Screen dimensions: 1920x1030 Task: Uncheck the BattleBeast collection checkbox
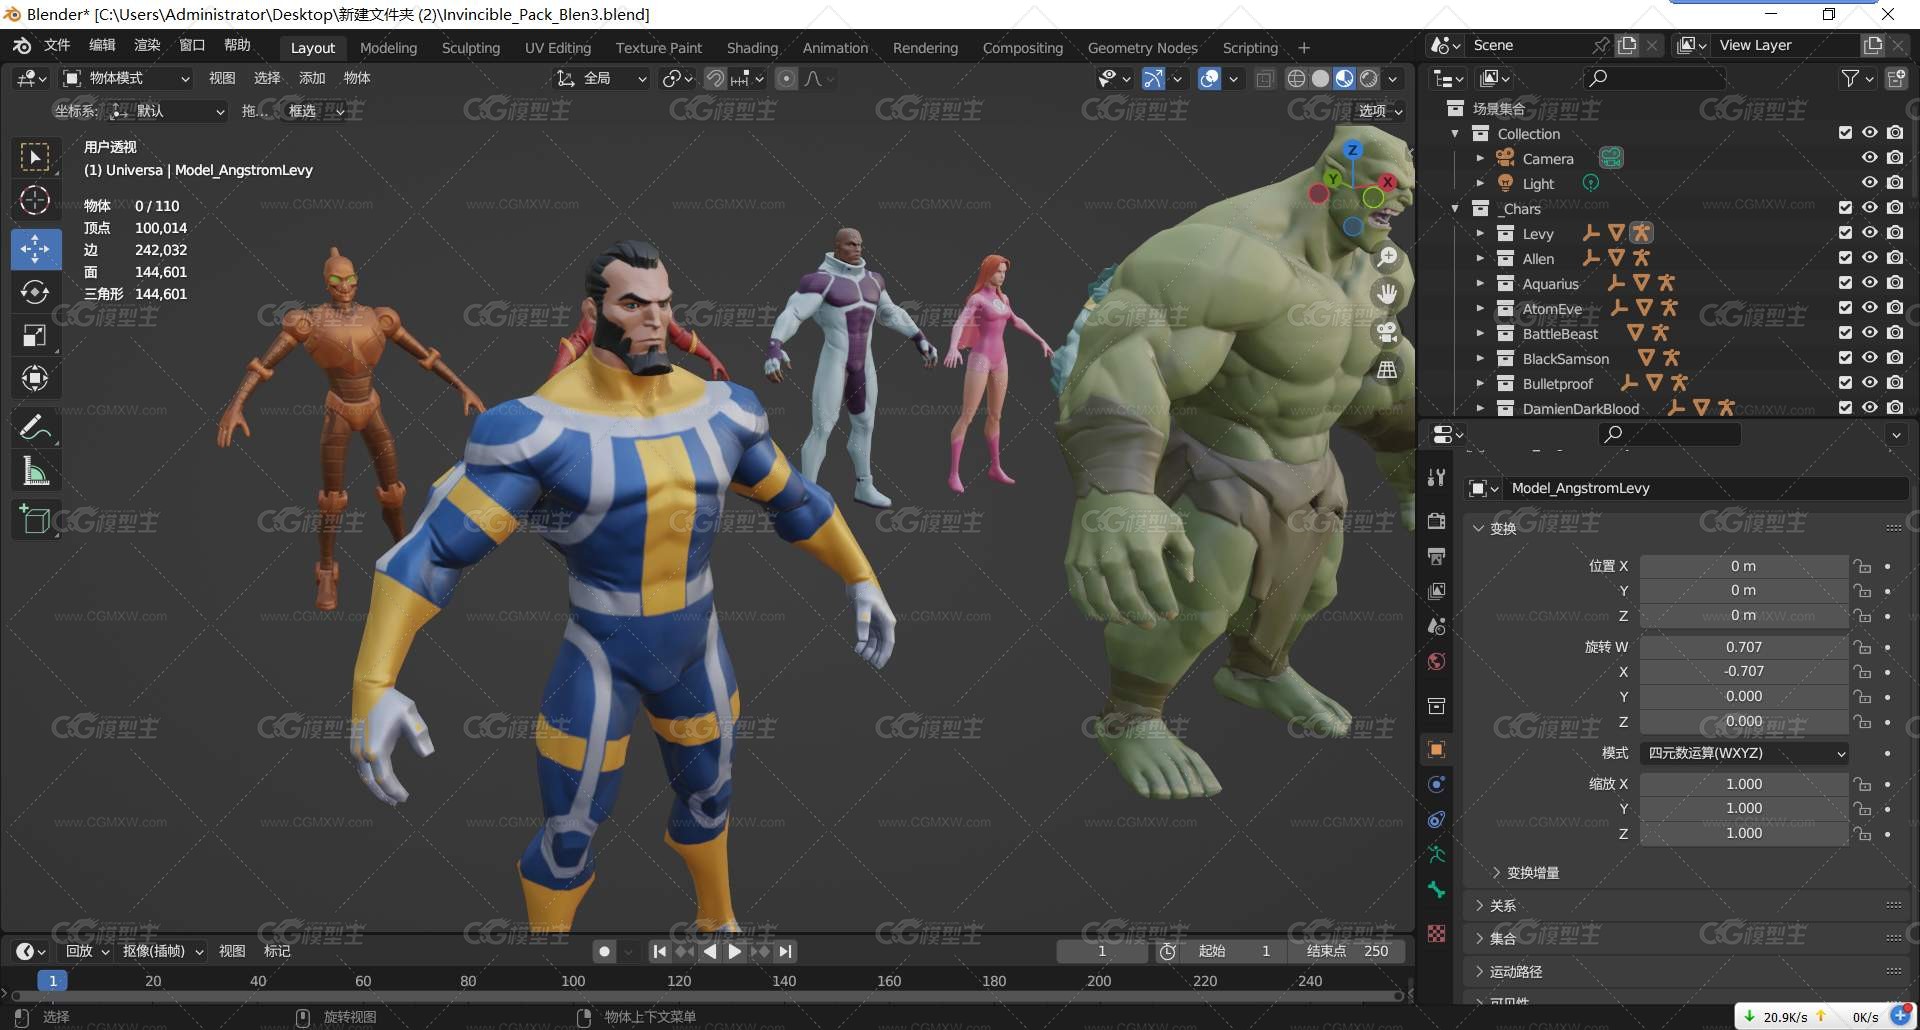pos(1845,332)
